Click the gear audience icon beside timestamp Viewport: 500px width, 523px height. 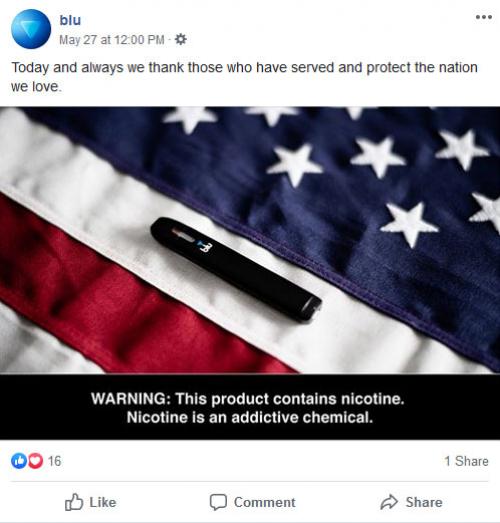[x=181, y=39]
